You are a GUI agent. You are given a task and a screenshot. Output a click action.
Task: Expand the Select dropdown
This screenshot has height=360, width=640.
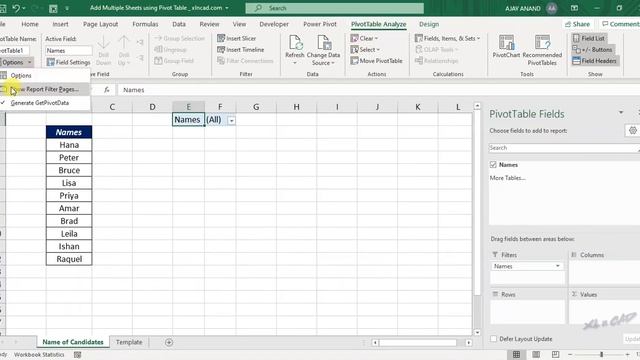pos(378,49)
